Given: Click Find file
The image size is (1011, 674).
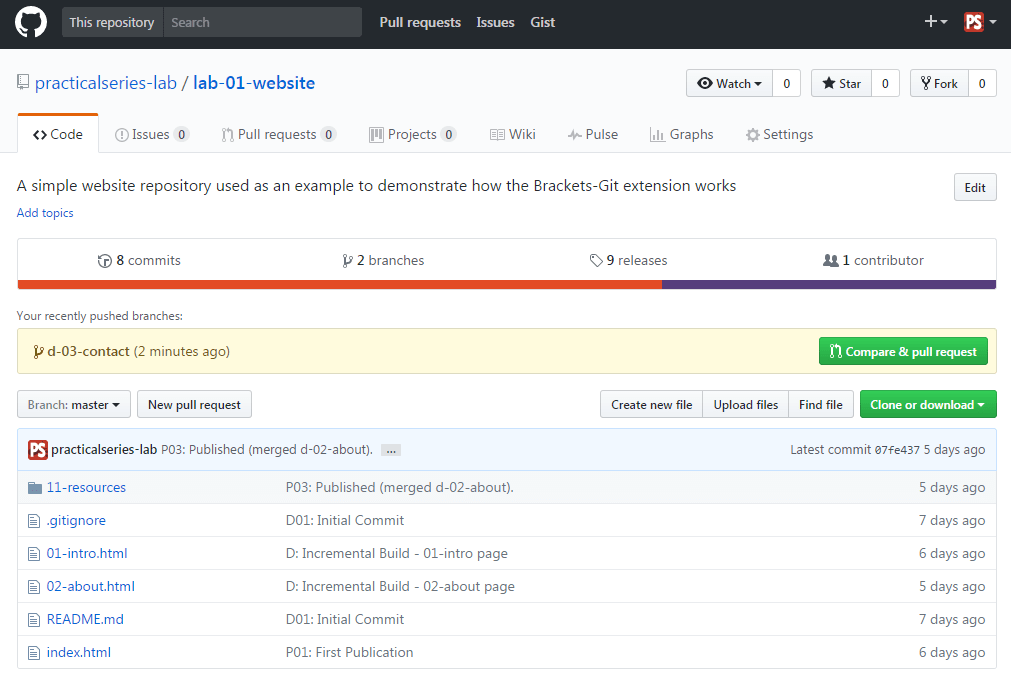Looking at the screenshot, I should [821, 404].
